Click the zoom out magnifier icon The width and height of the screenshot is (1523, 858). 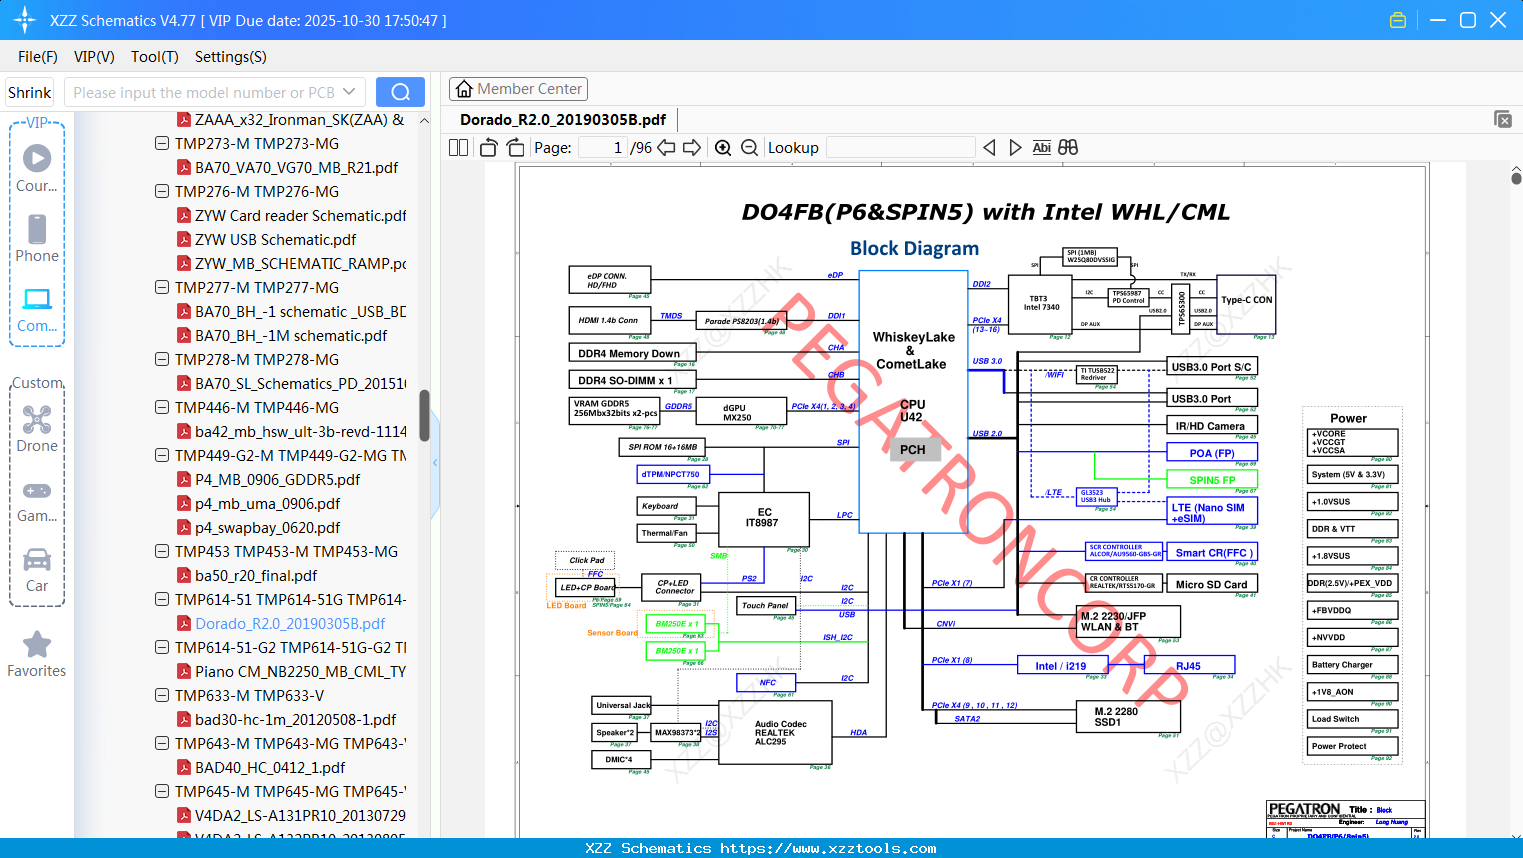coord(750,148)
